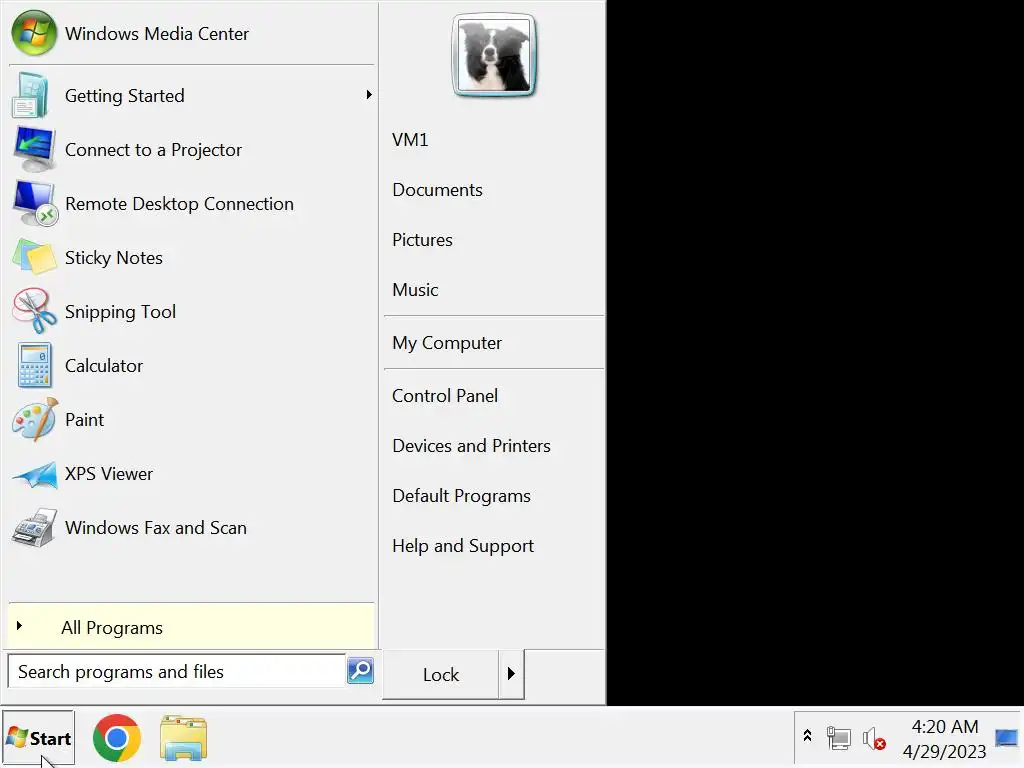Open Music from the Start menu
The height and width of the screenshot is (768, 1024).
tap(415, 290)
